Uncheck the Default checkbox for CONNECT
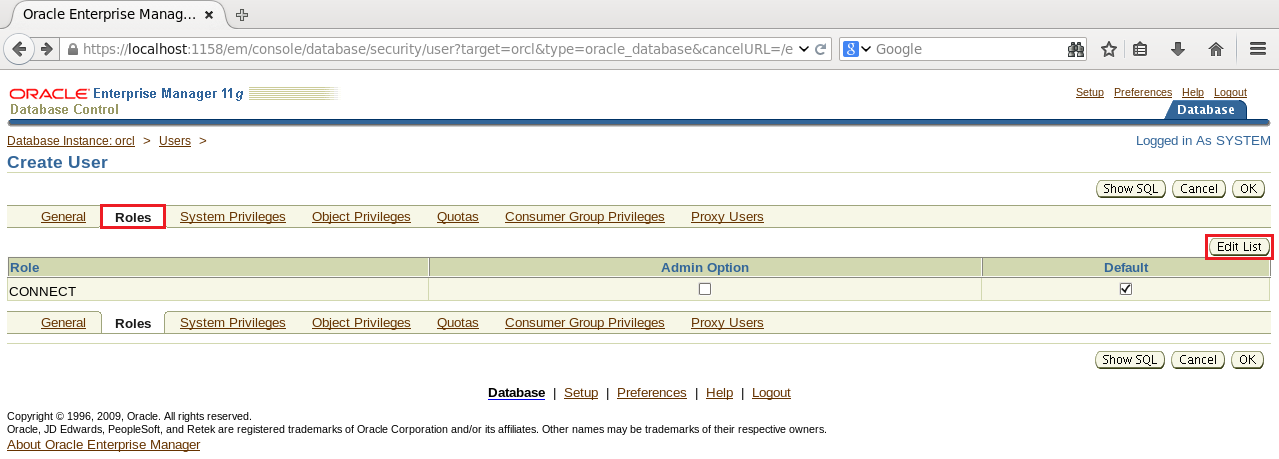Screen dimensions: 1279x459 pyautogui.click(x=1126, y=289)
